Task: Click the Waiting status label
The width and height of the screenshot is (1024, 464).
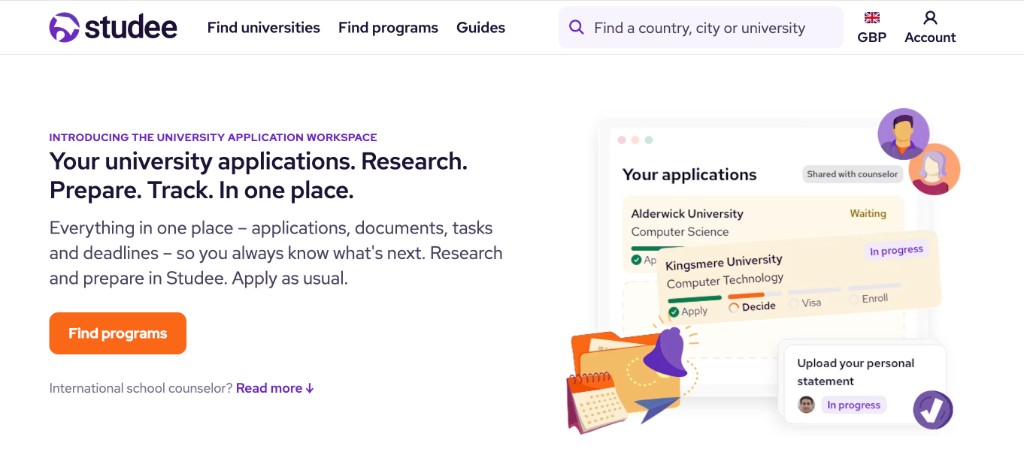Action: point(868,213)
